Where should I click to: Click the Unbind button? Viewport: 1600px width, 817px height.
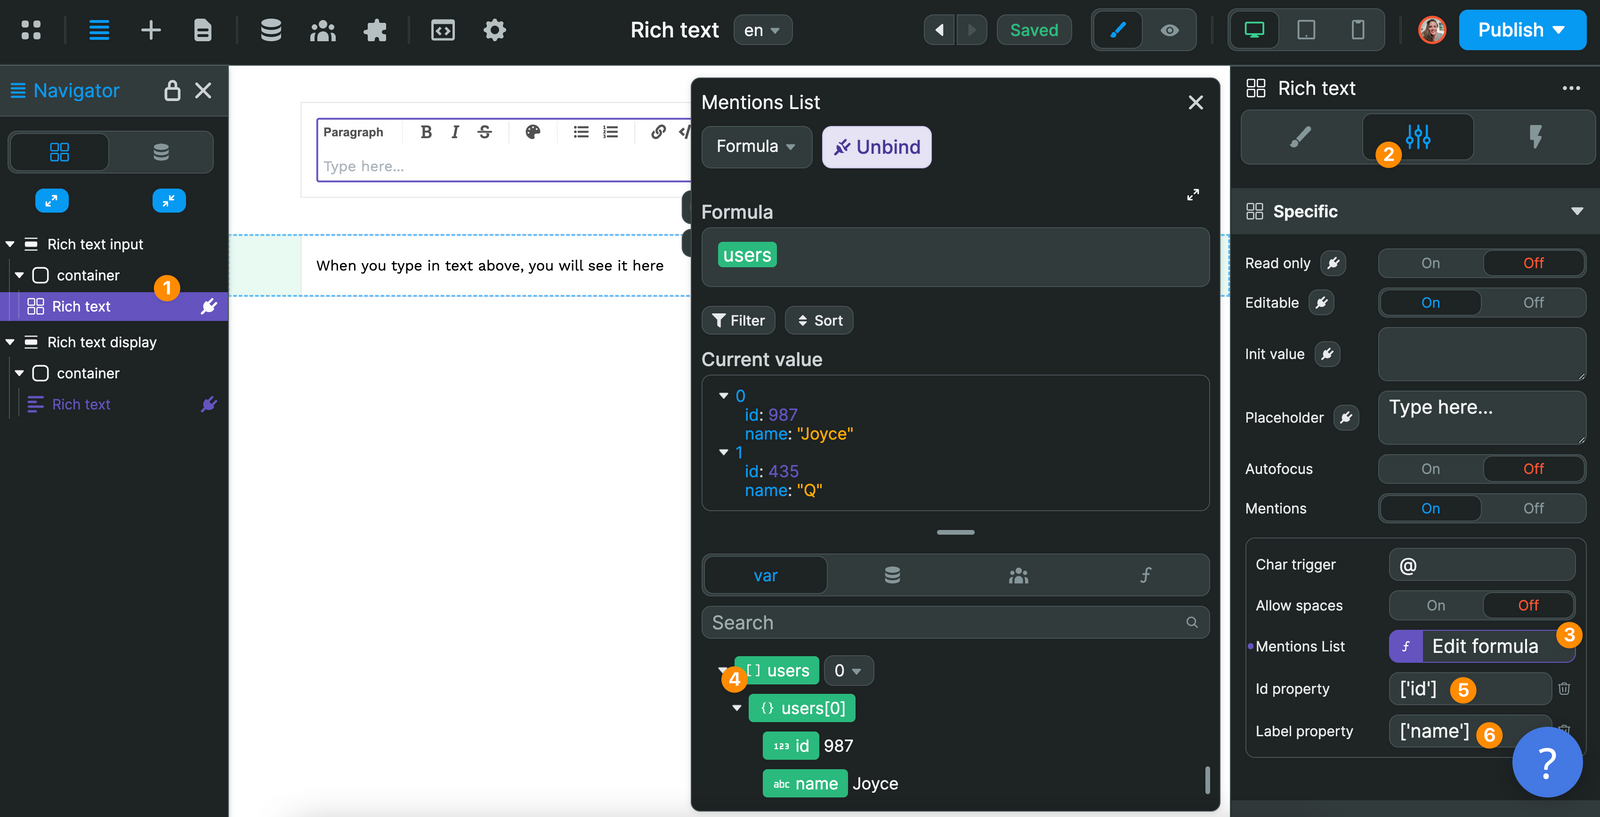[x=877, y=147]
